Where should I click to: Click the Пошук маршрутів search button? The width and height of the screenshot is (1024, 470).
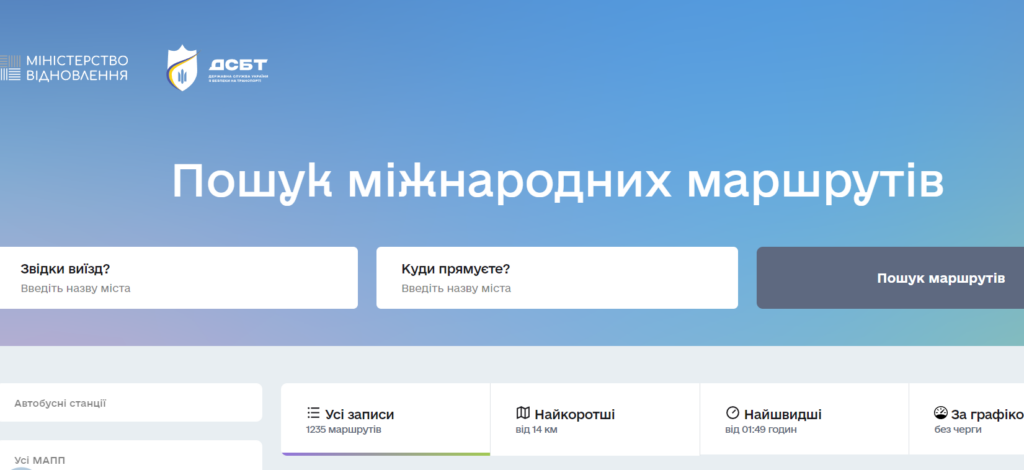click(890, 278)
